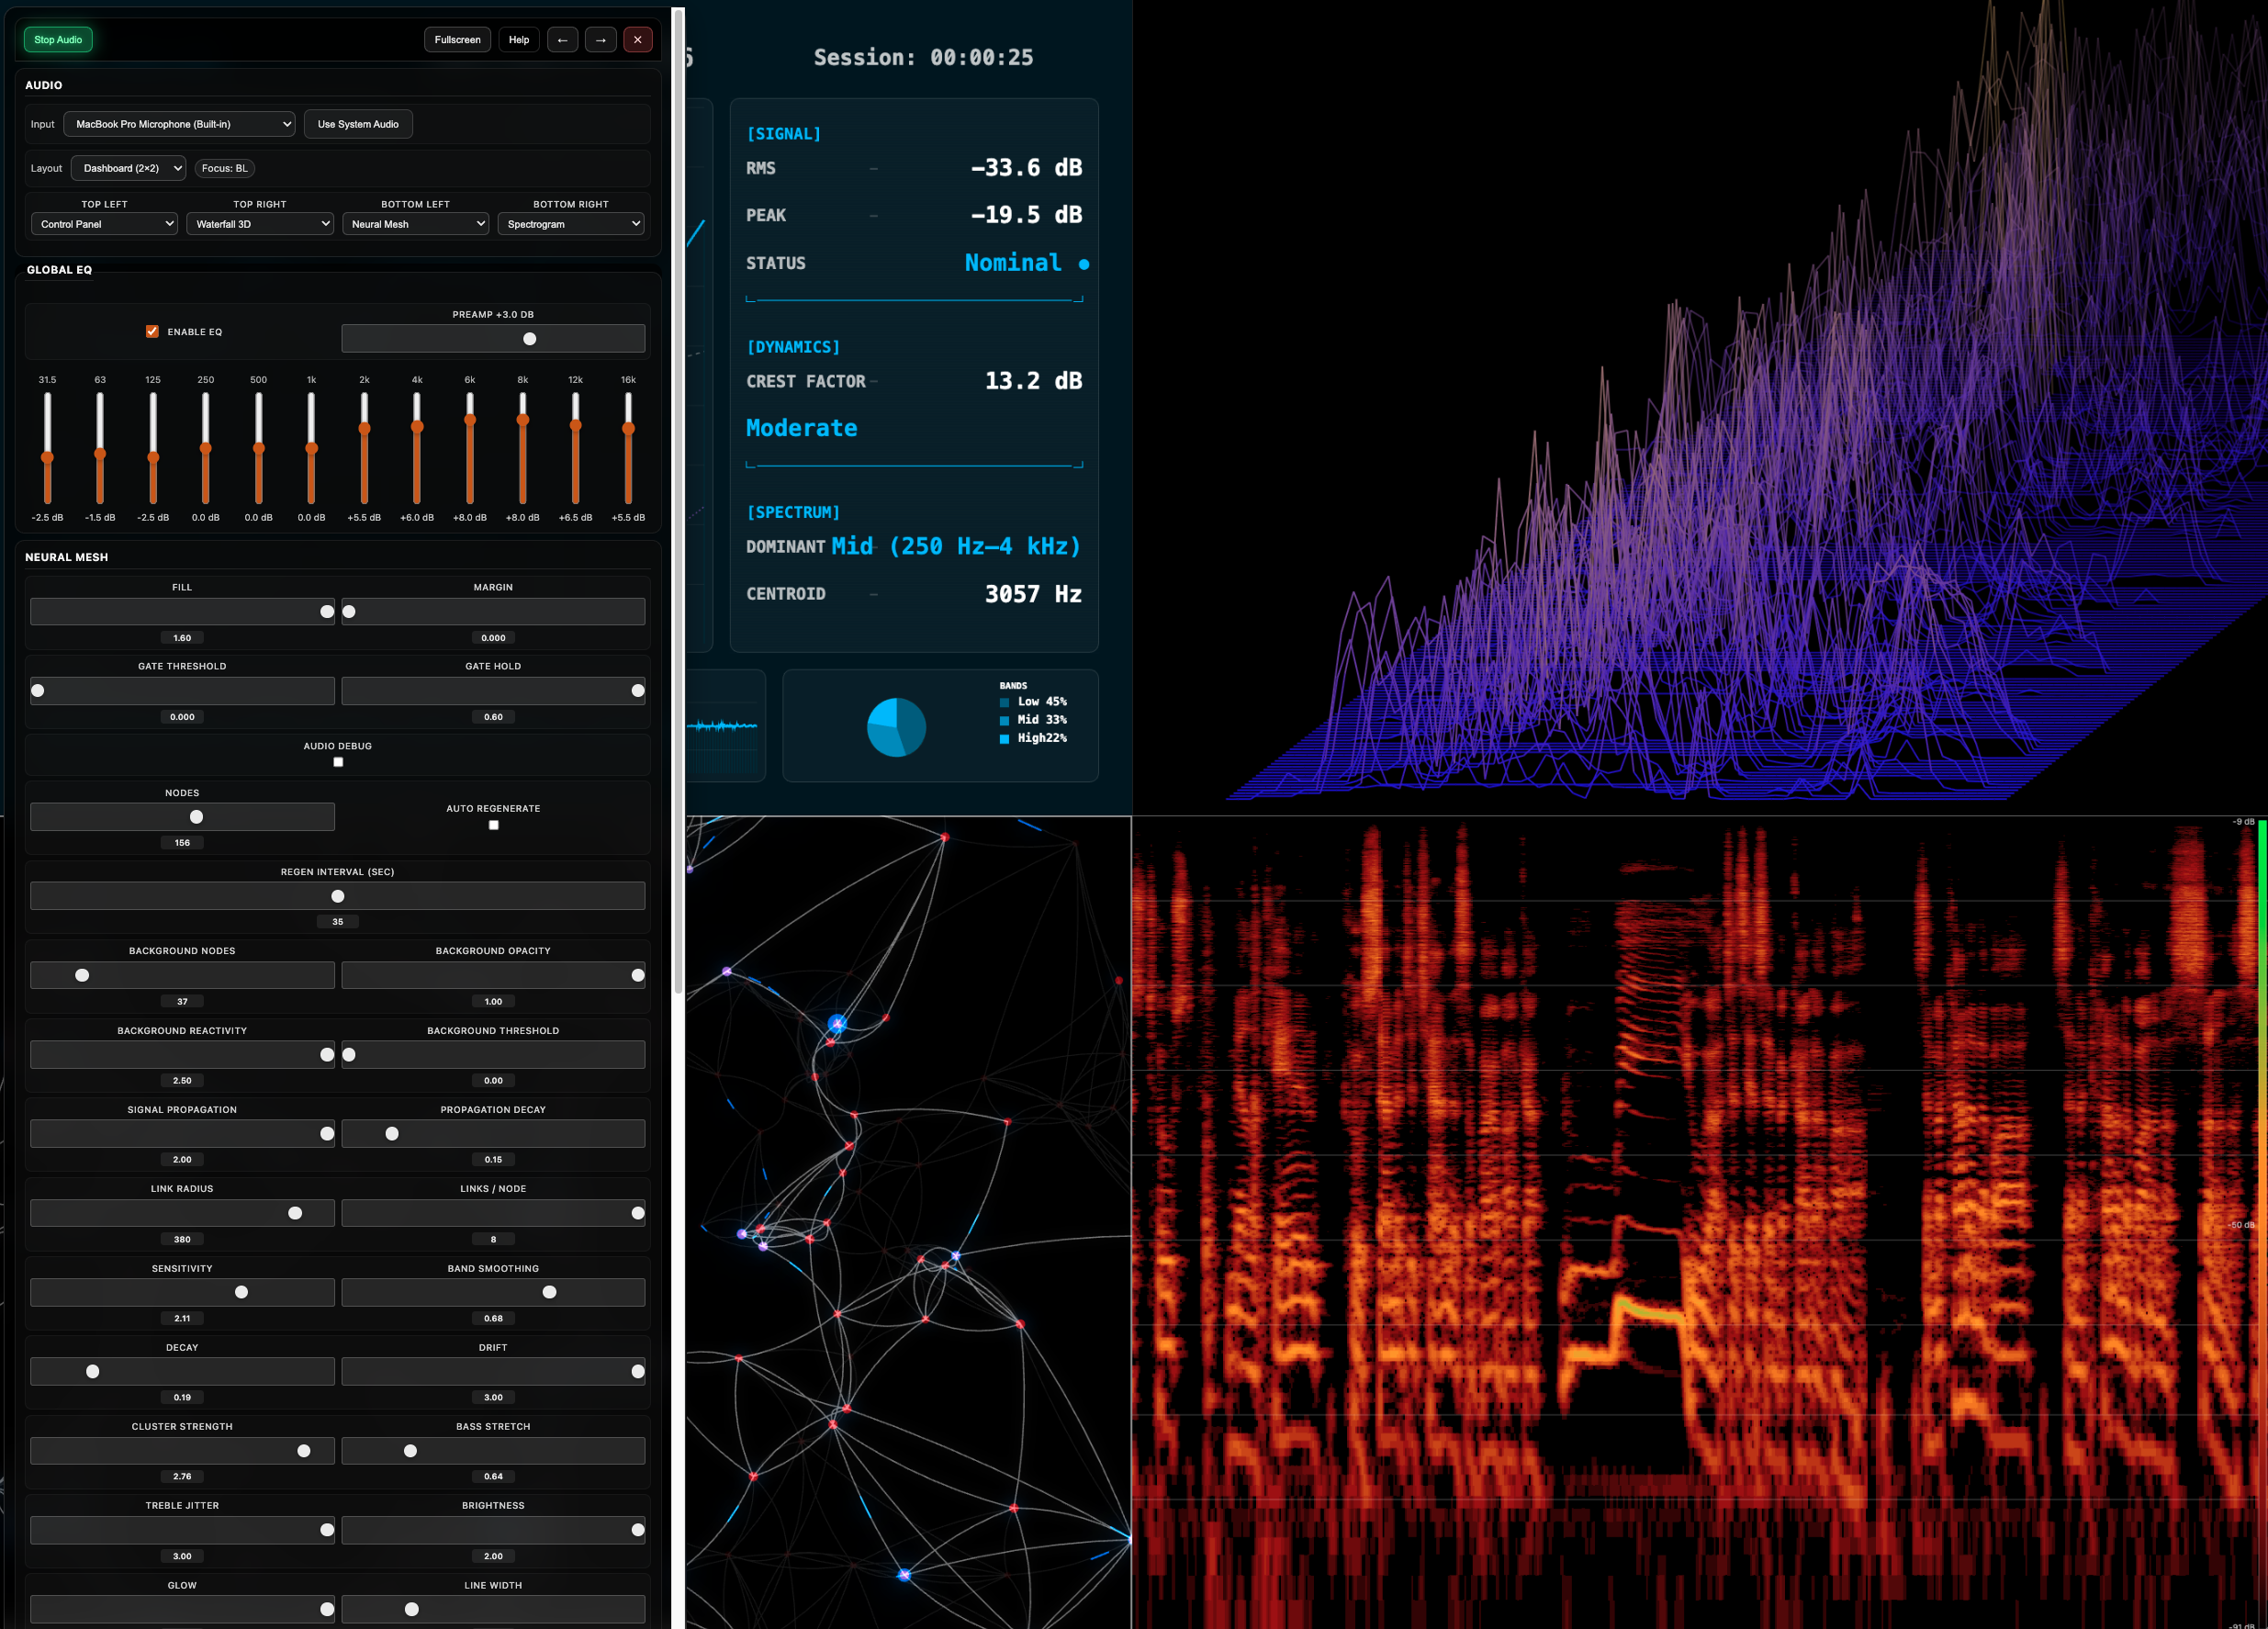Open the Bottom Left Neural Mesh dropdown
The height and width of the screenshot is (1629, 2268).
415,223
